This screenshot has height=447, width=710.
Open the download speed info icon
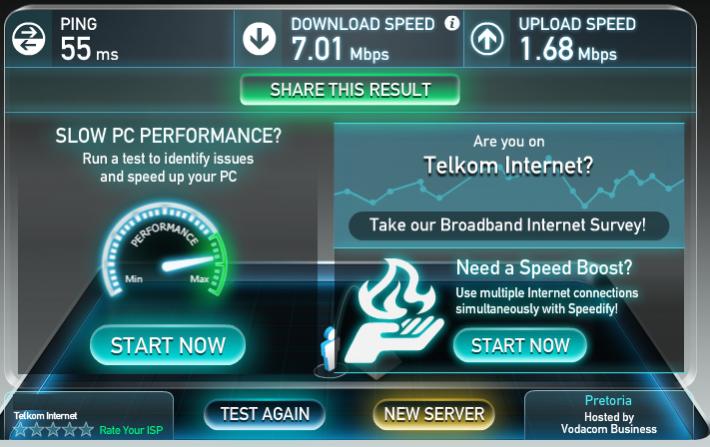click(451, 23)
